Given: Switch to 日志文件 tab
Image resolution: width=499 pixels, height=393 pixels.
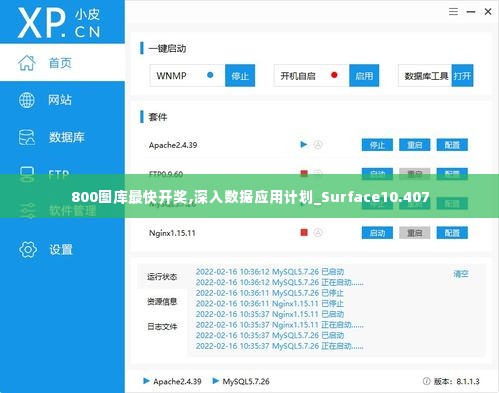Looking at the screenshot, I should tap(162, 326).
